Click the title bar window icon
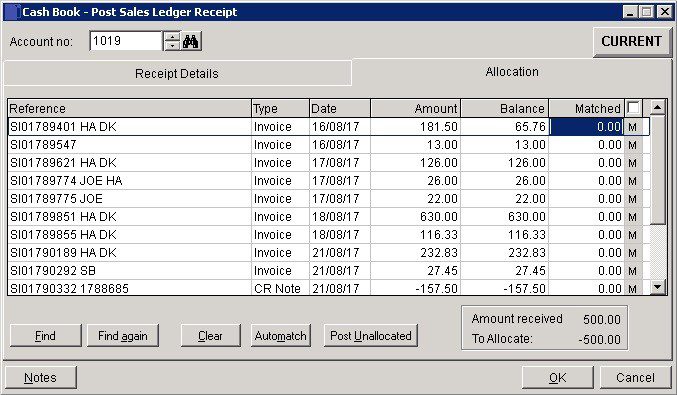The image size is (677, 395). (x=12, y=12)
